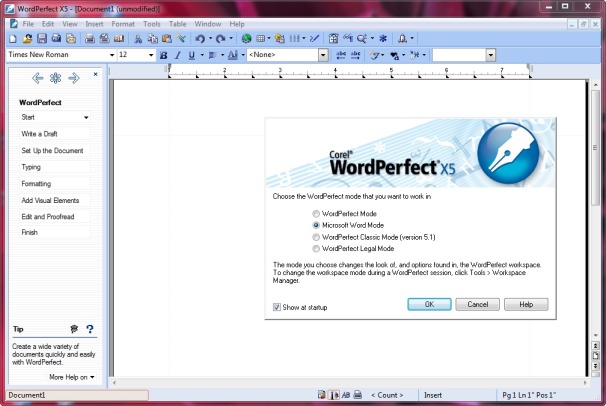Click the Copy icon in toolbar

[x=153, y=39]
